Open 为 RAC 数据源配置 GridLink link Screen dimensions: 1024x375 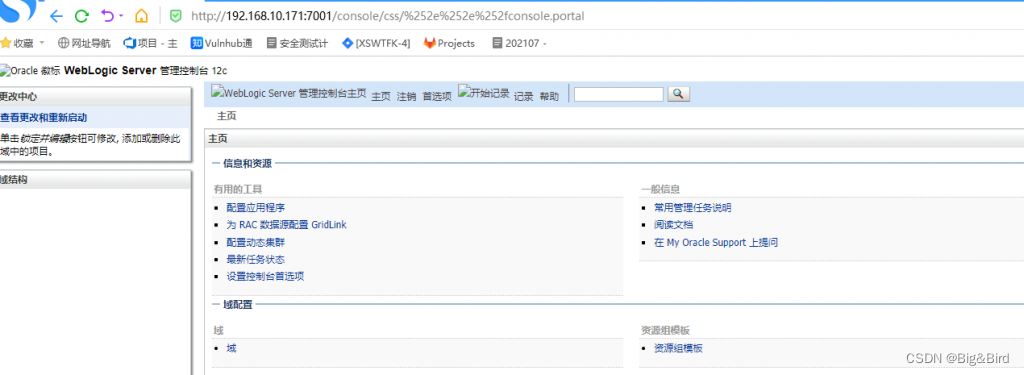286,225
